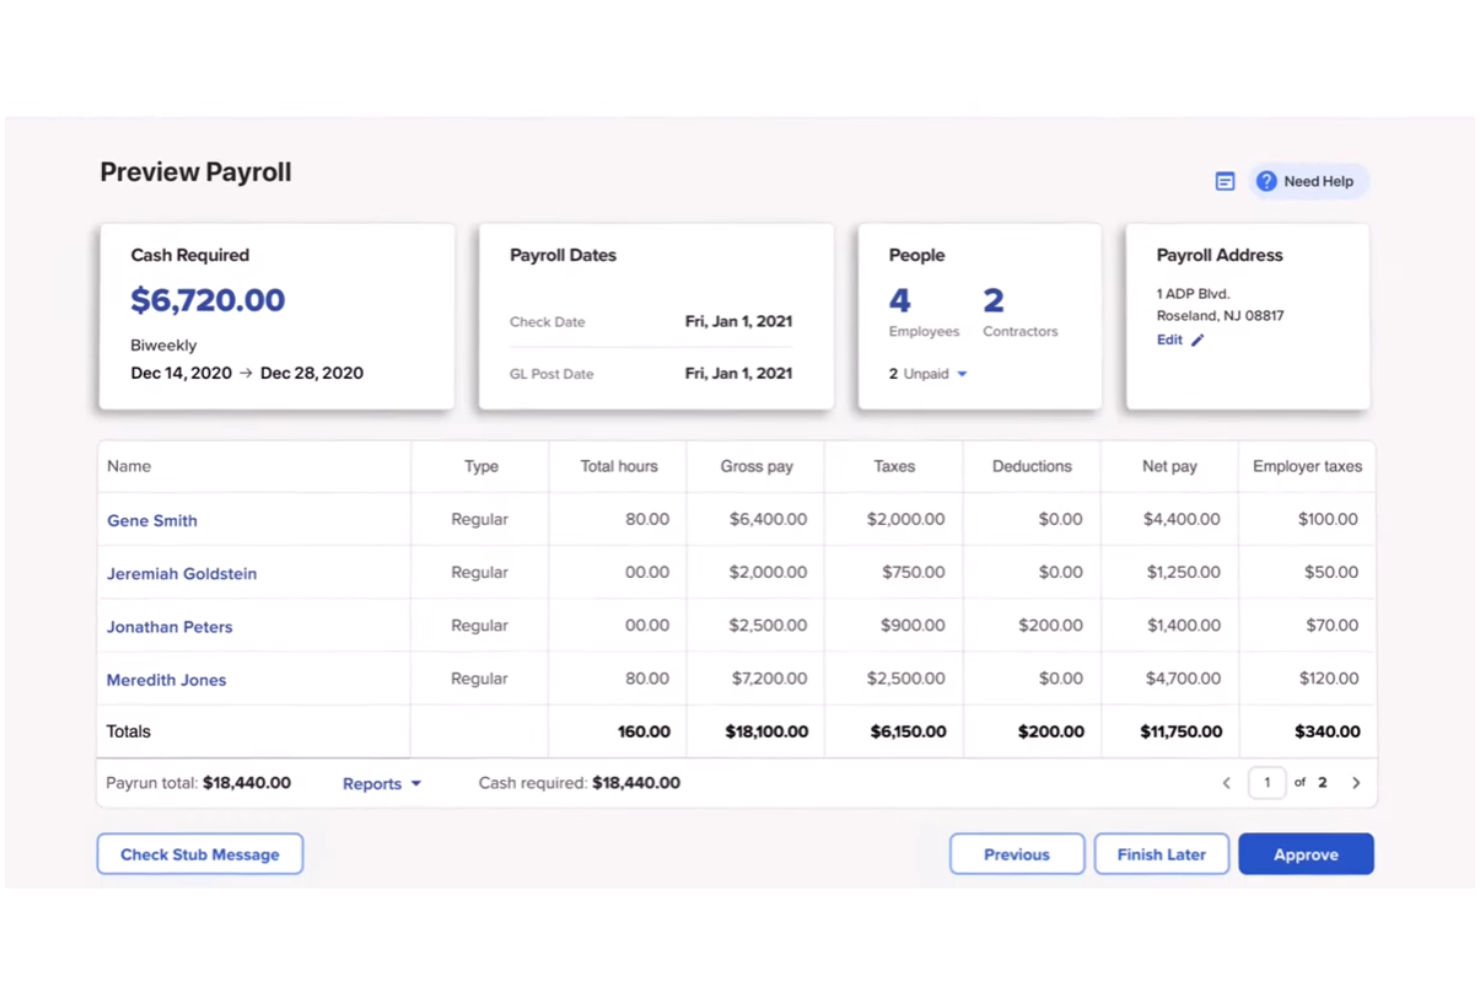Click the Payrun total $18,440.00 value

pyautogui.click(x=247, y=783)
